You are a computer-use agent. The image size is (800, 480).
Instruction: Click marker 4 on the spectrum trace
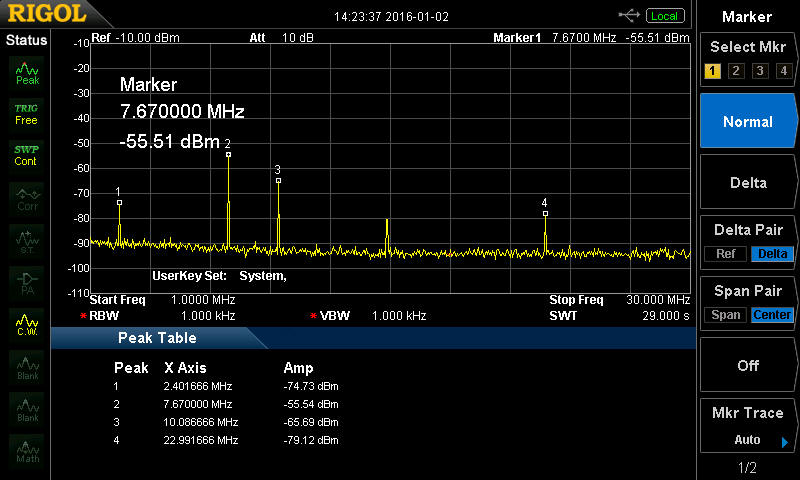pyautogui.click(x=545, y=212)
